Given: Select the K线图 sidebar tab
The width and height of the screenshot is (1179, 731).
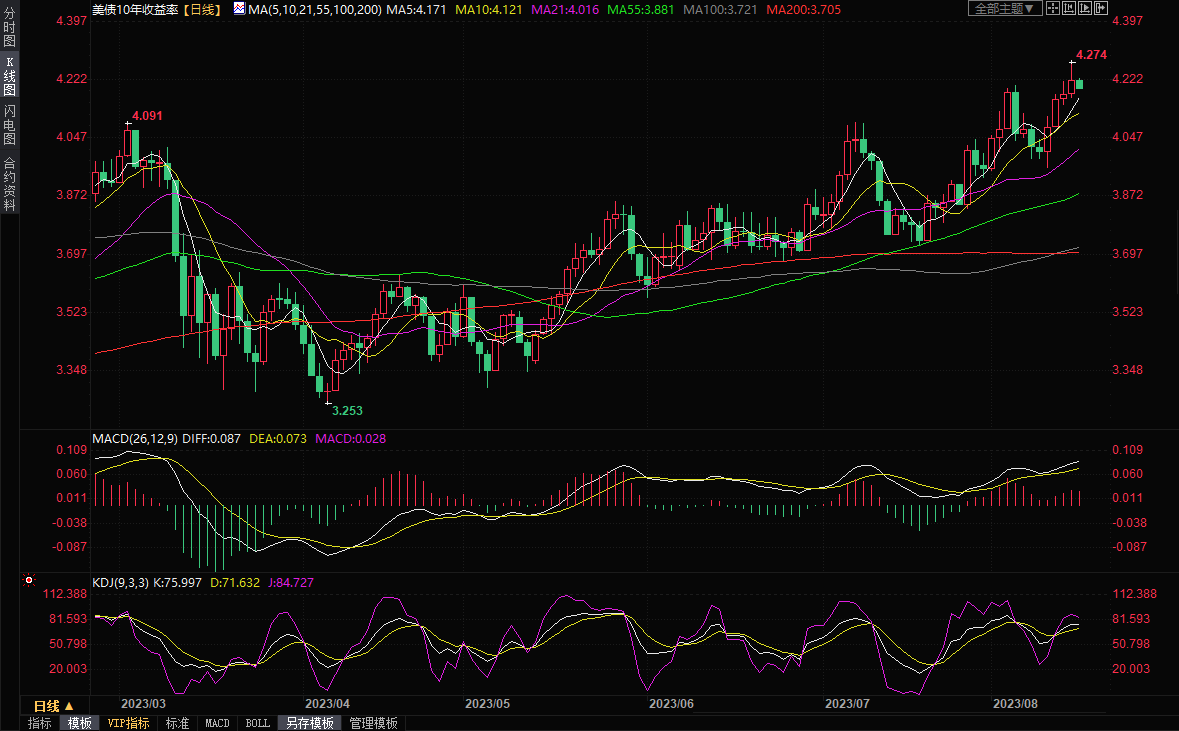Looking at the screenshot, I should [9, 76].
